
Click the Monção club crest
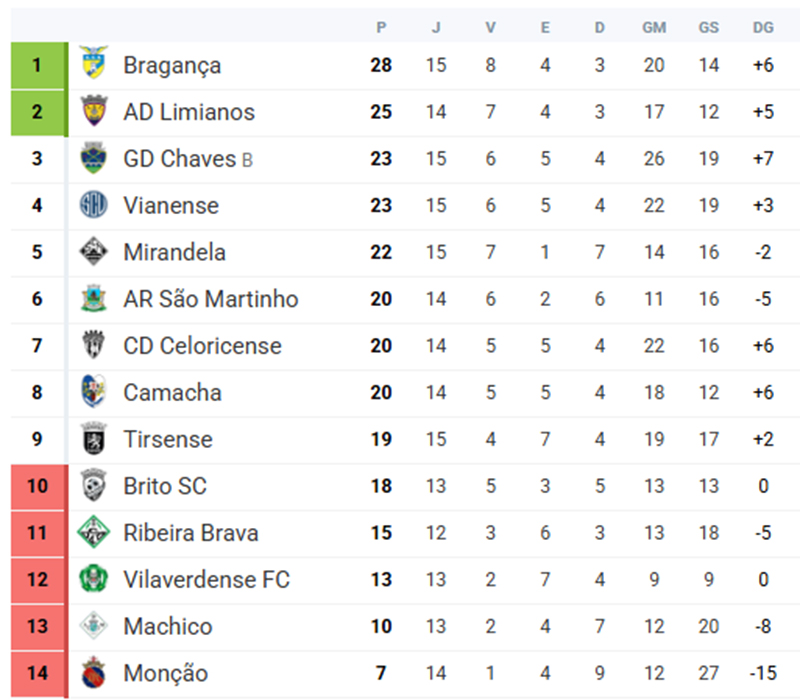point(93,673)
